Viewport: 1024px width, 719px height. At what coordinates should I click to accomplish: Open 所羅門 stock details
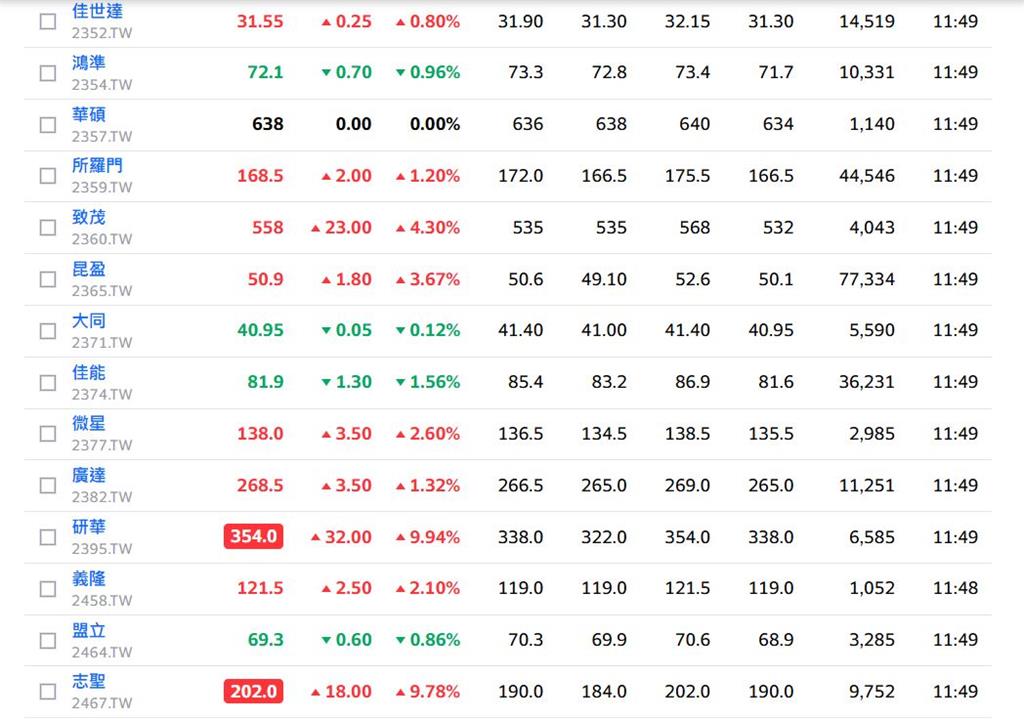pyautogui.click(x=97, y=165)
